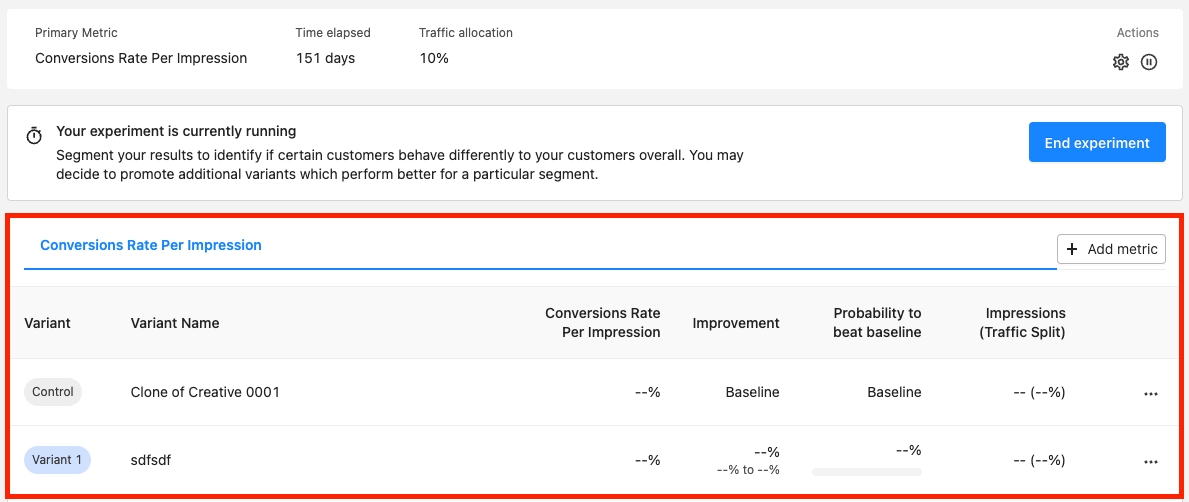Click the Variant Name column header

175,323
